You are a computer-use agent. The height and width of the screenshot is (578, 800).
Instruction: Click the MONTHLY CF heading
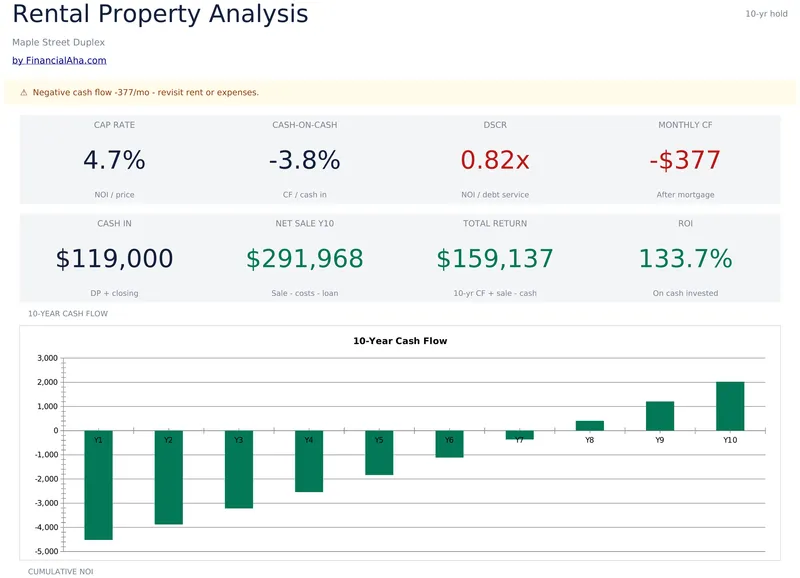click(685, 125)
